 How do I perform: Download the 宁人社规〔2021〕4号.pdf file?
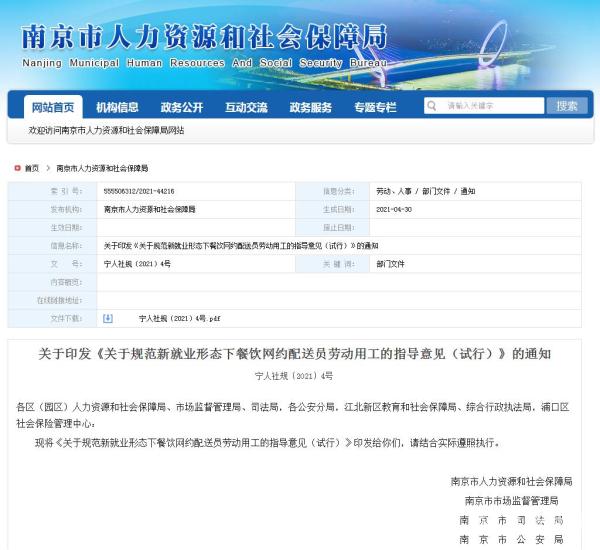point(179,318)
